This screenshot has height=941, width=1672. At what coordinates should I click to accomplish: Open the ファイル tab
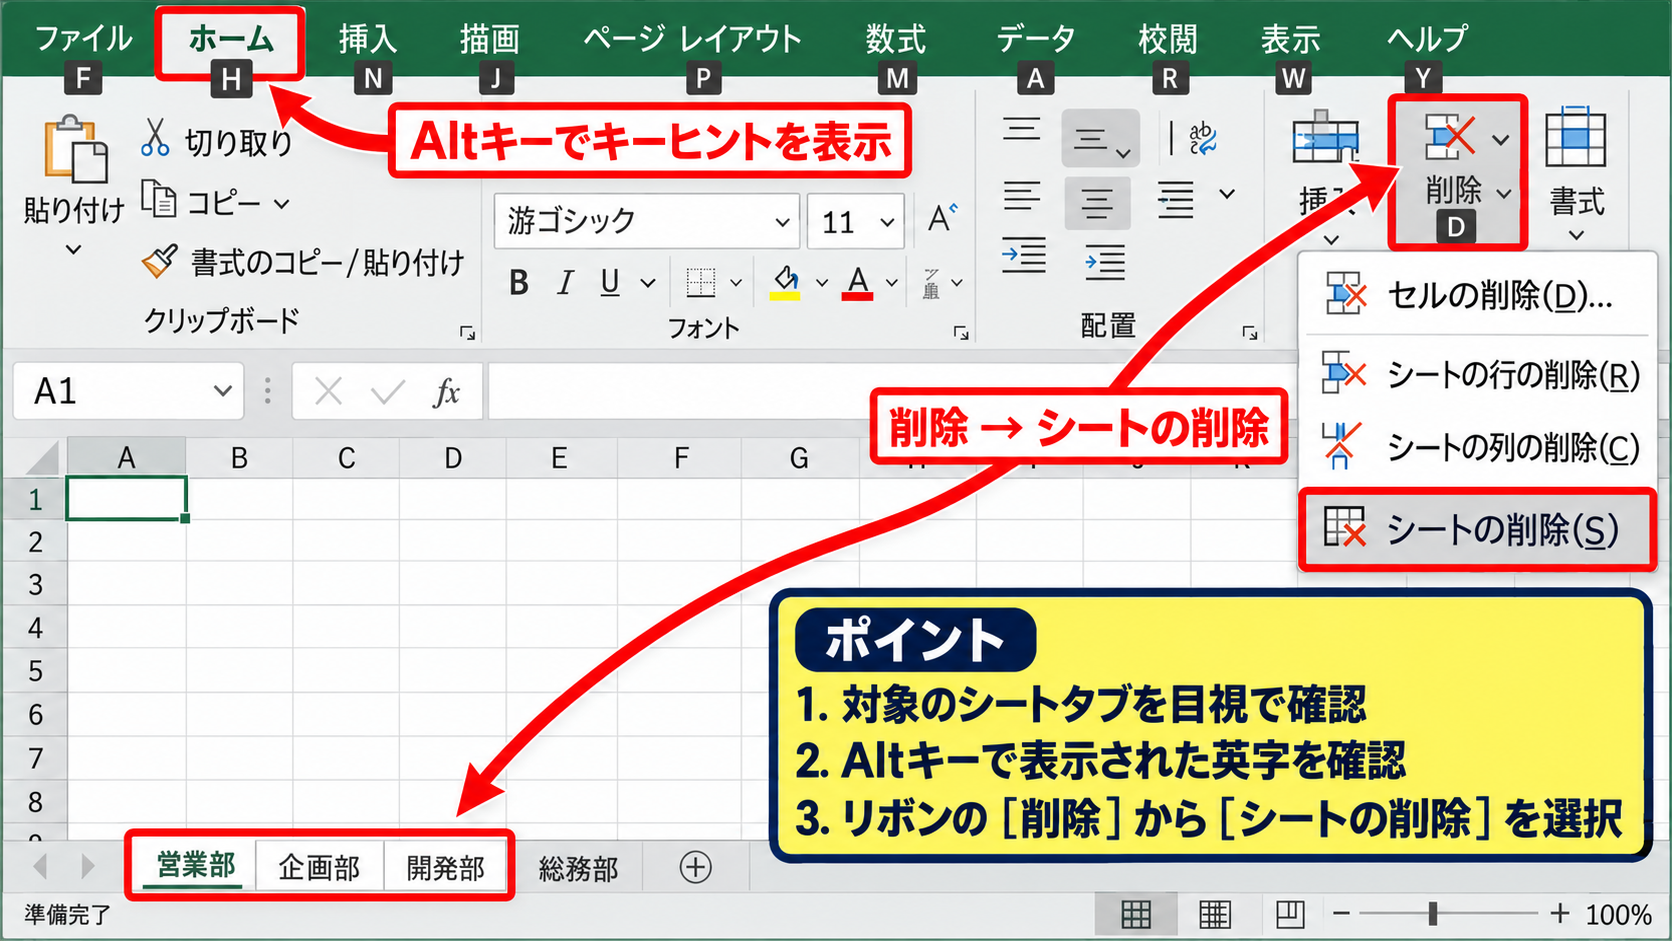pyautogui.click(x=83, y=39)
